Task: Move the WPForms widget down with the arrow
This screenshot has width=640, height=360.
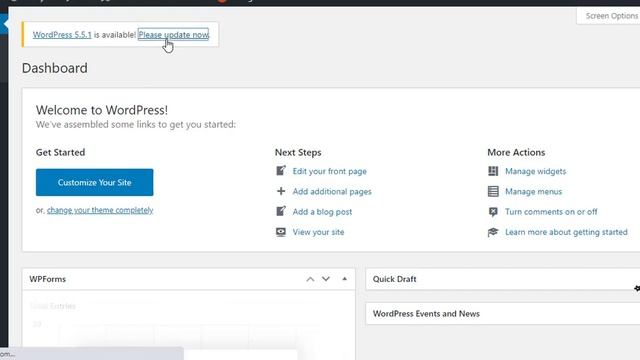Action: 326,279
